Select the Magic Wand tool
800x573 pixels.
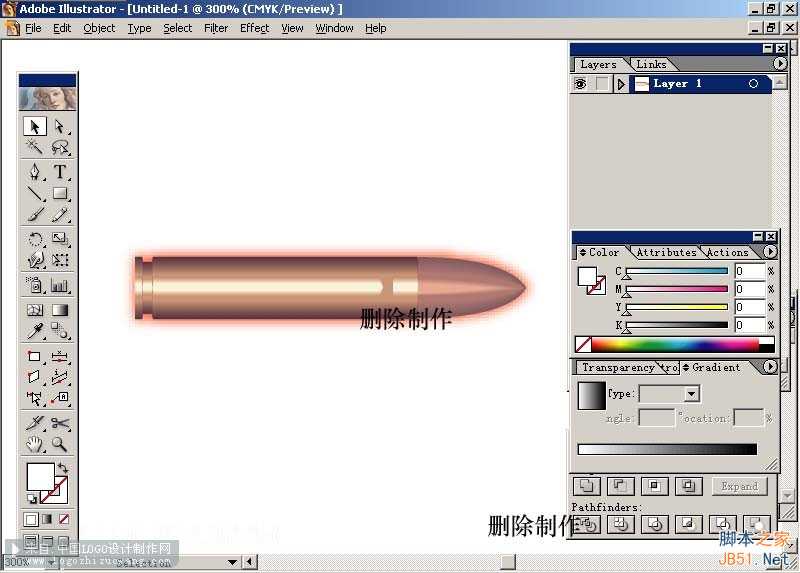pyautogui.click(x=35, y=147)
